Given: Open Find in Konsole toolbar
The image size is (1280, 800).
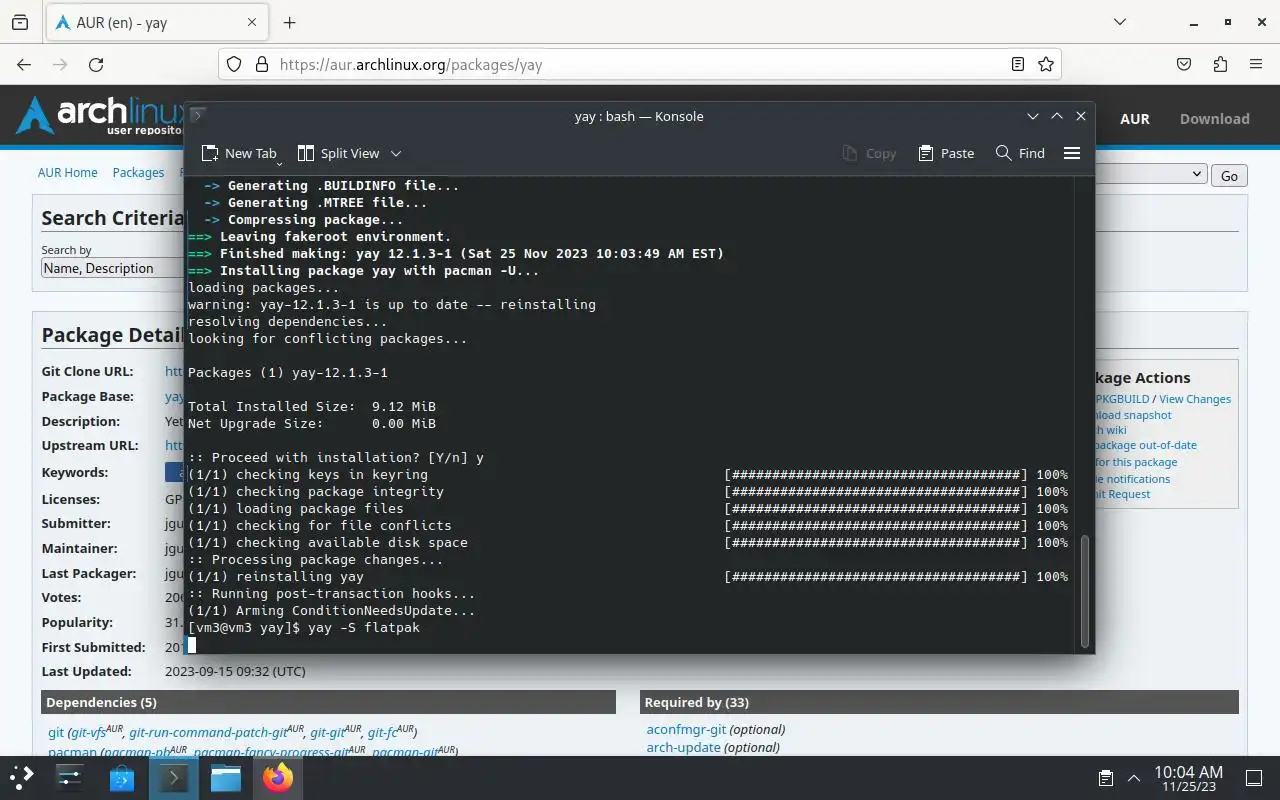Looking at the screenshot, I should pyautogui.click(x=1020, y=153).
